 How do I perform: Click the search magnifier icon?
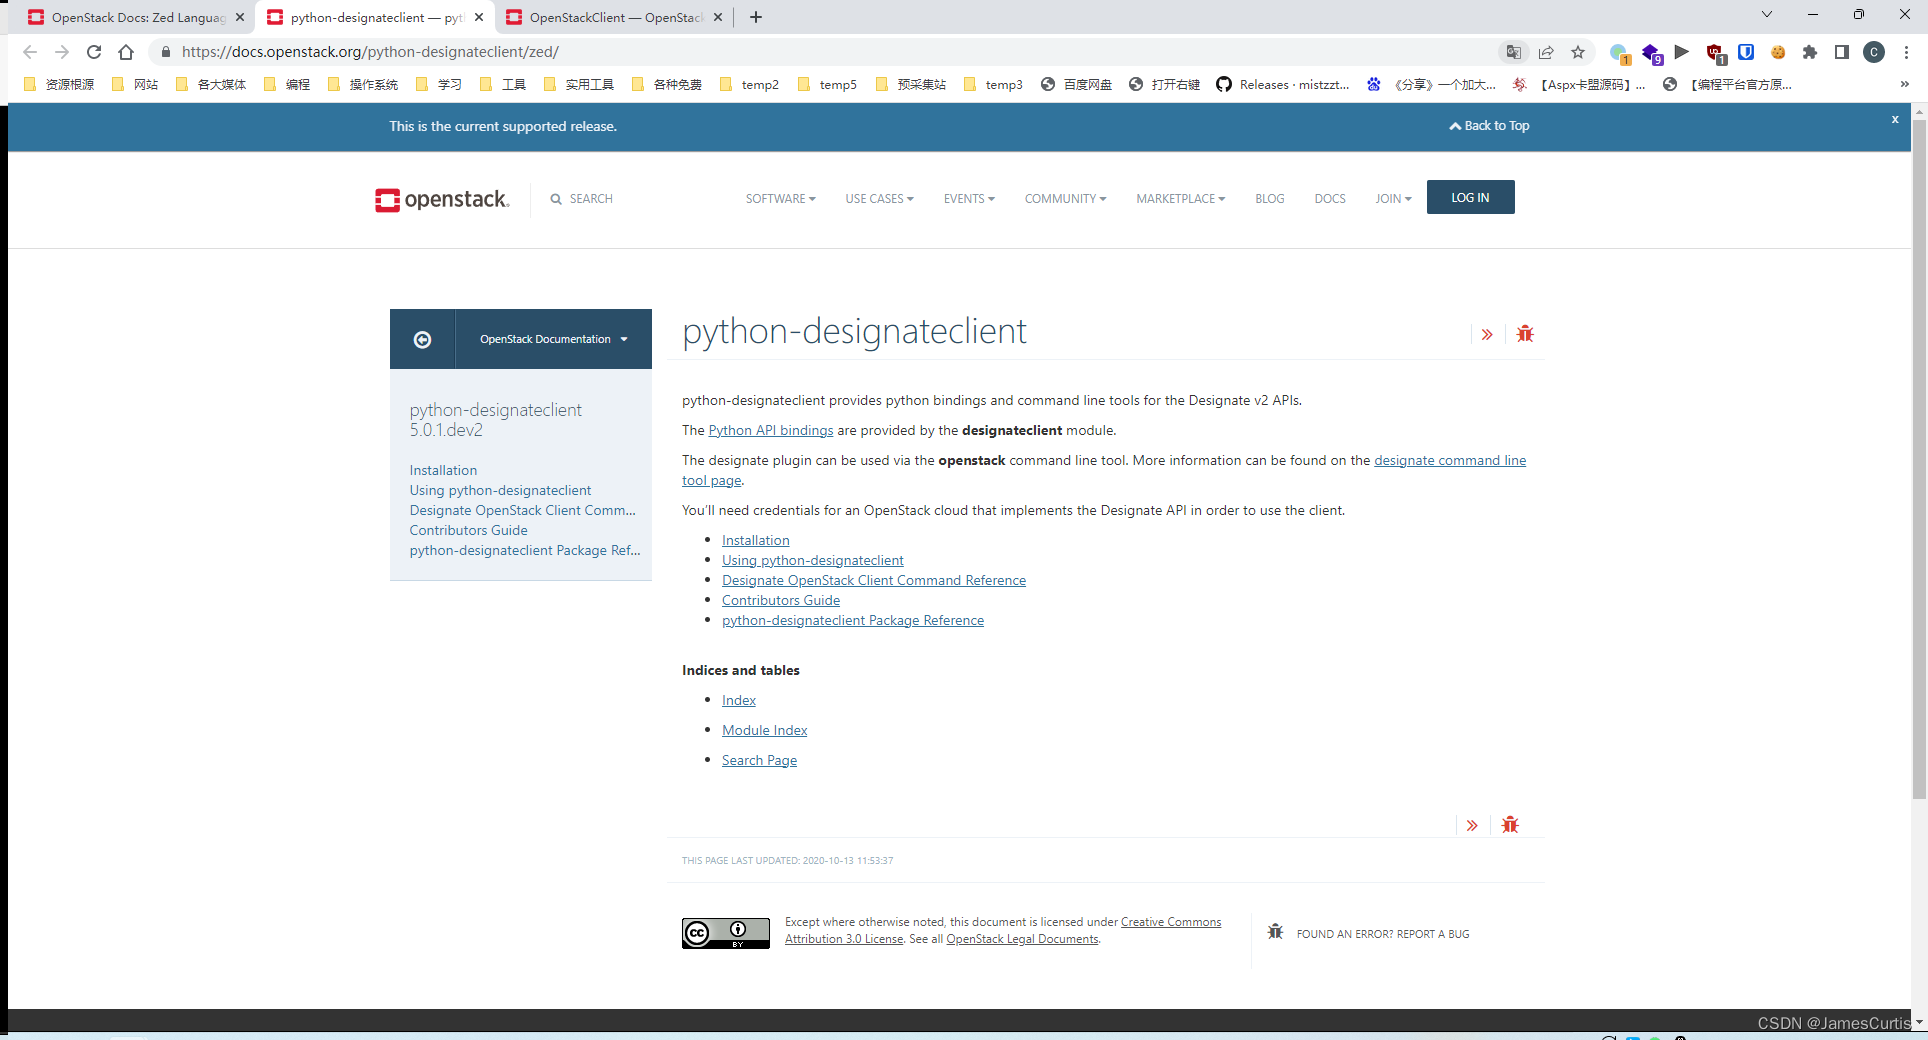coord(556,199)
